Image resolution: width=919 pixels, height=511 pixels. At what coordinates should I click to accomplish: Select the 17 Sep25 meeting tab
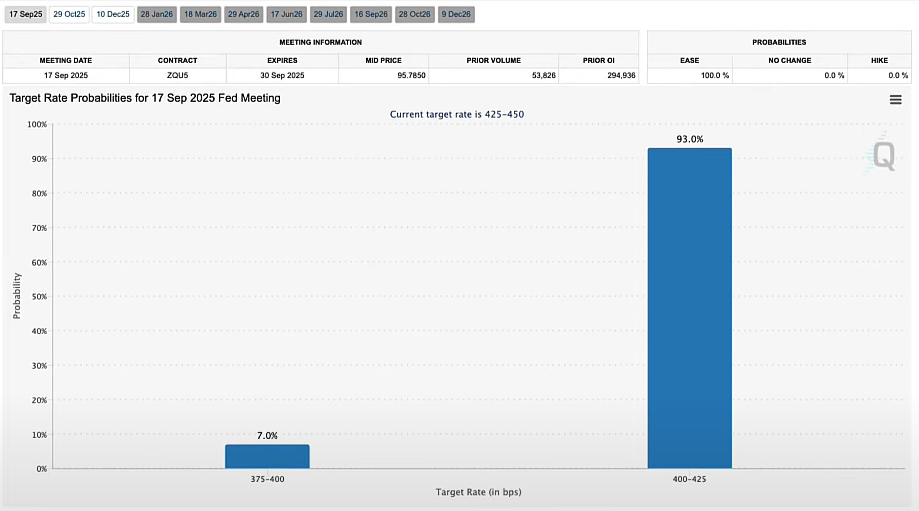[25, 14]
